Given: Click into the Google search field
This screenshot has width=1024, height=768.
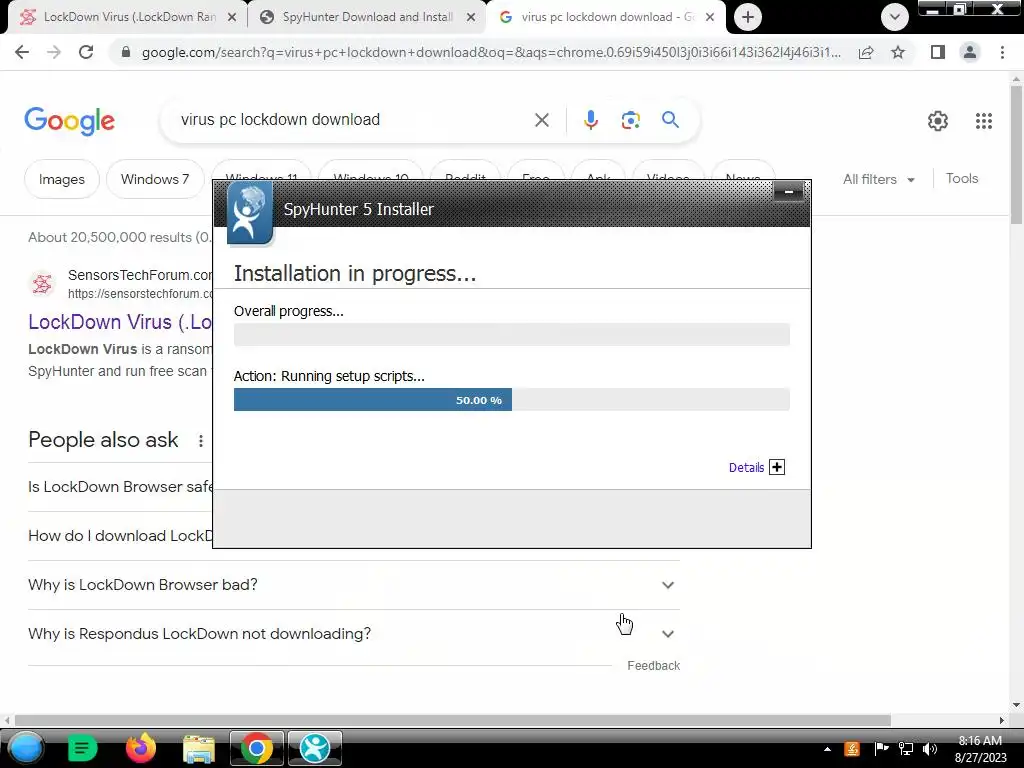Looking at the screenshot, I should pyautogui.click(x=353, y=120).
